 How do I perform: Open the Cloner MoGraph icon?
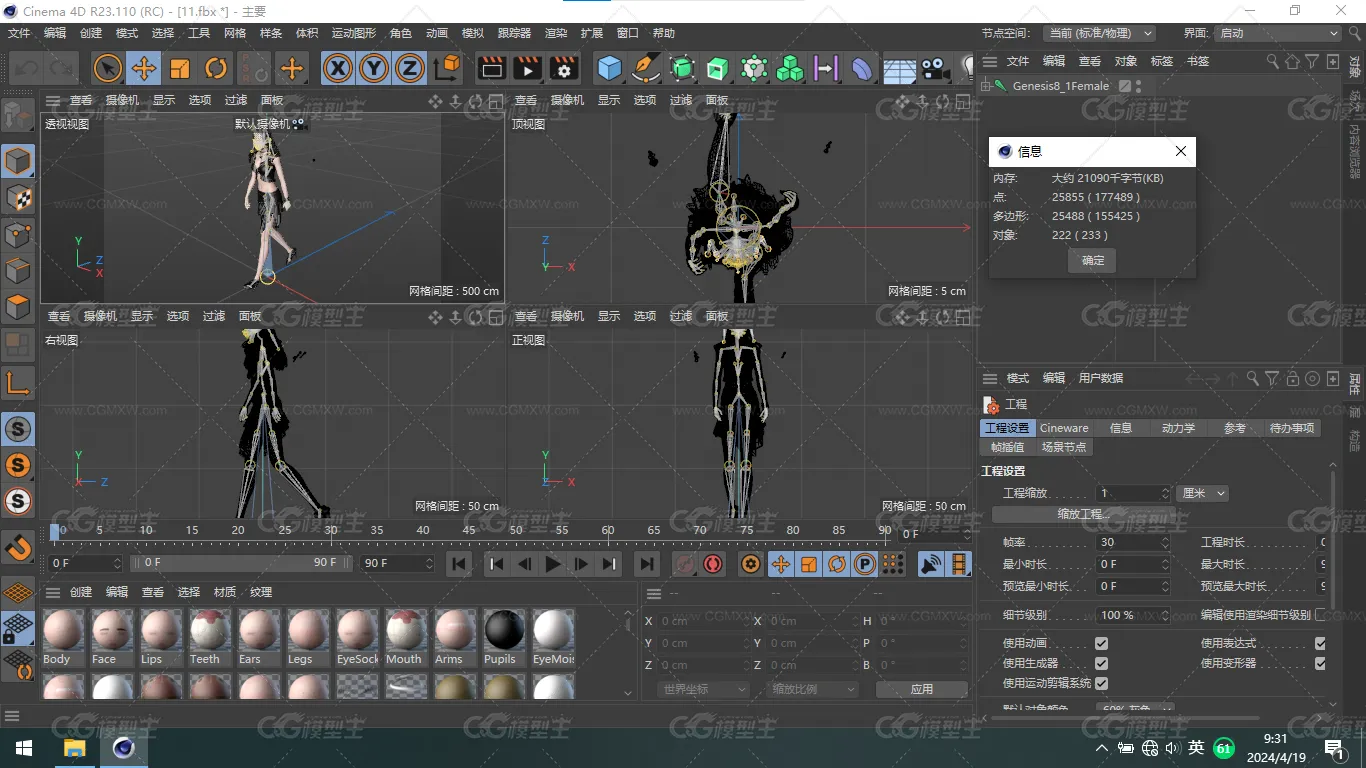(790, 68)
